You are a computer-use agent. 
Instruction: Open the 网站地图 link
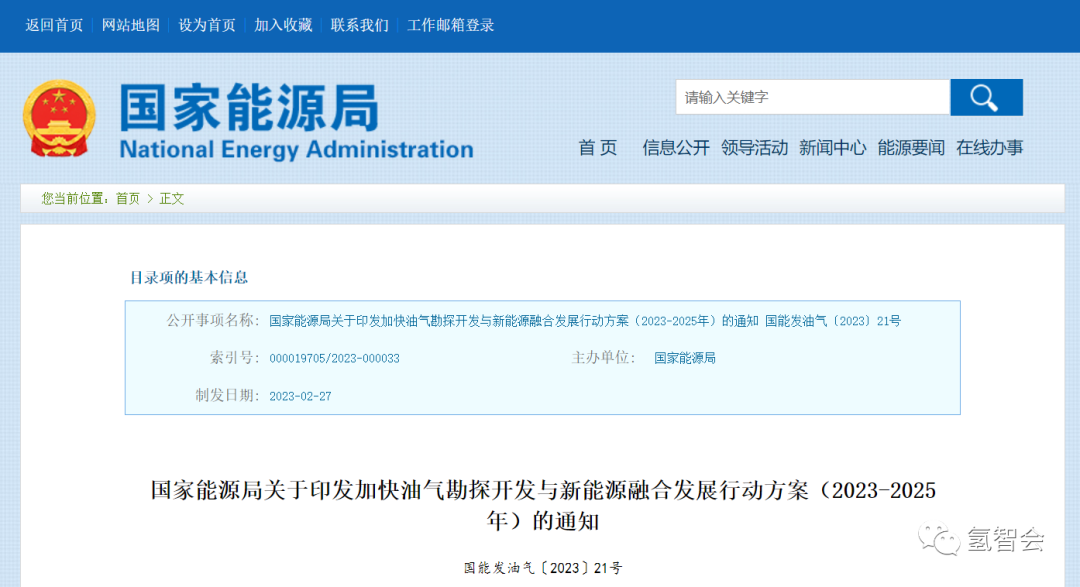click(131, 25)
